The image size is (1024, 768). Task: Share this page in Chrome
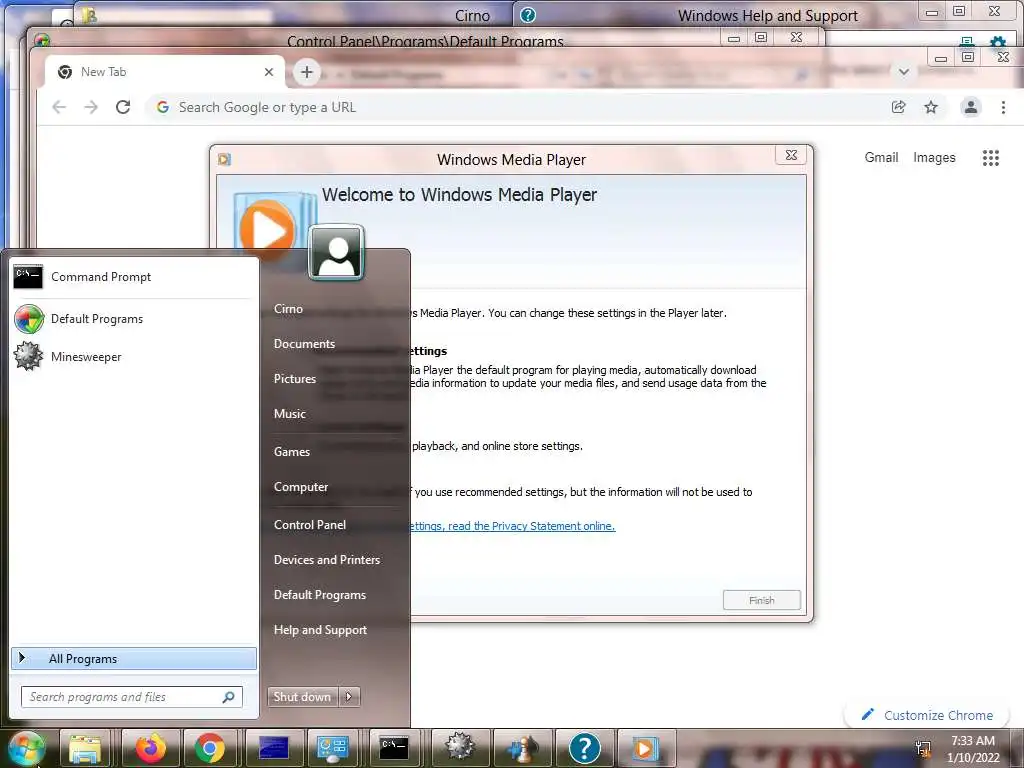click(x=899, y=107)
